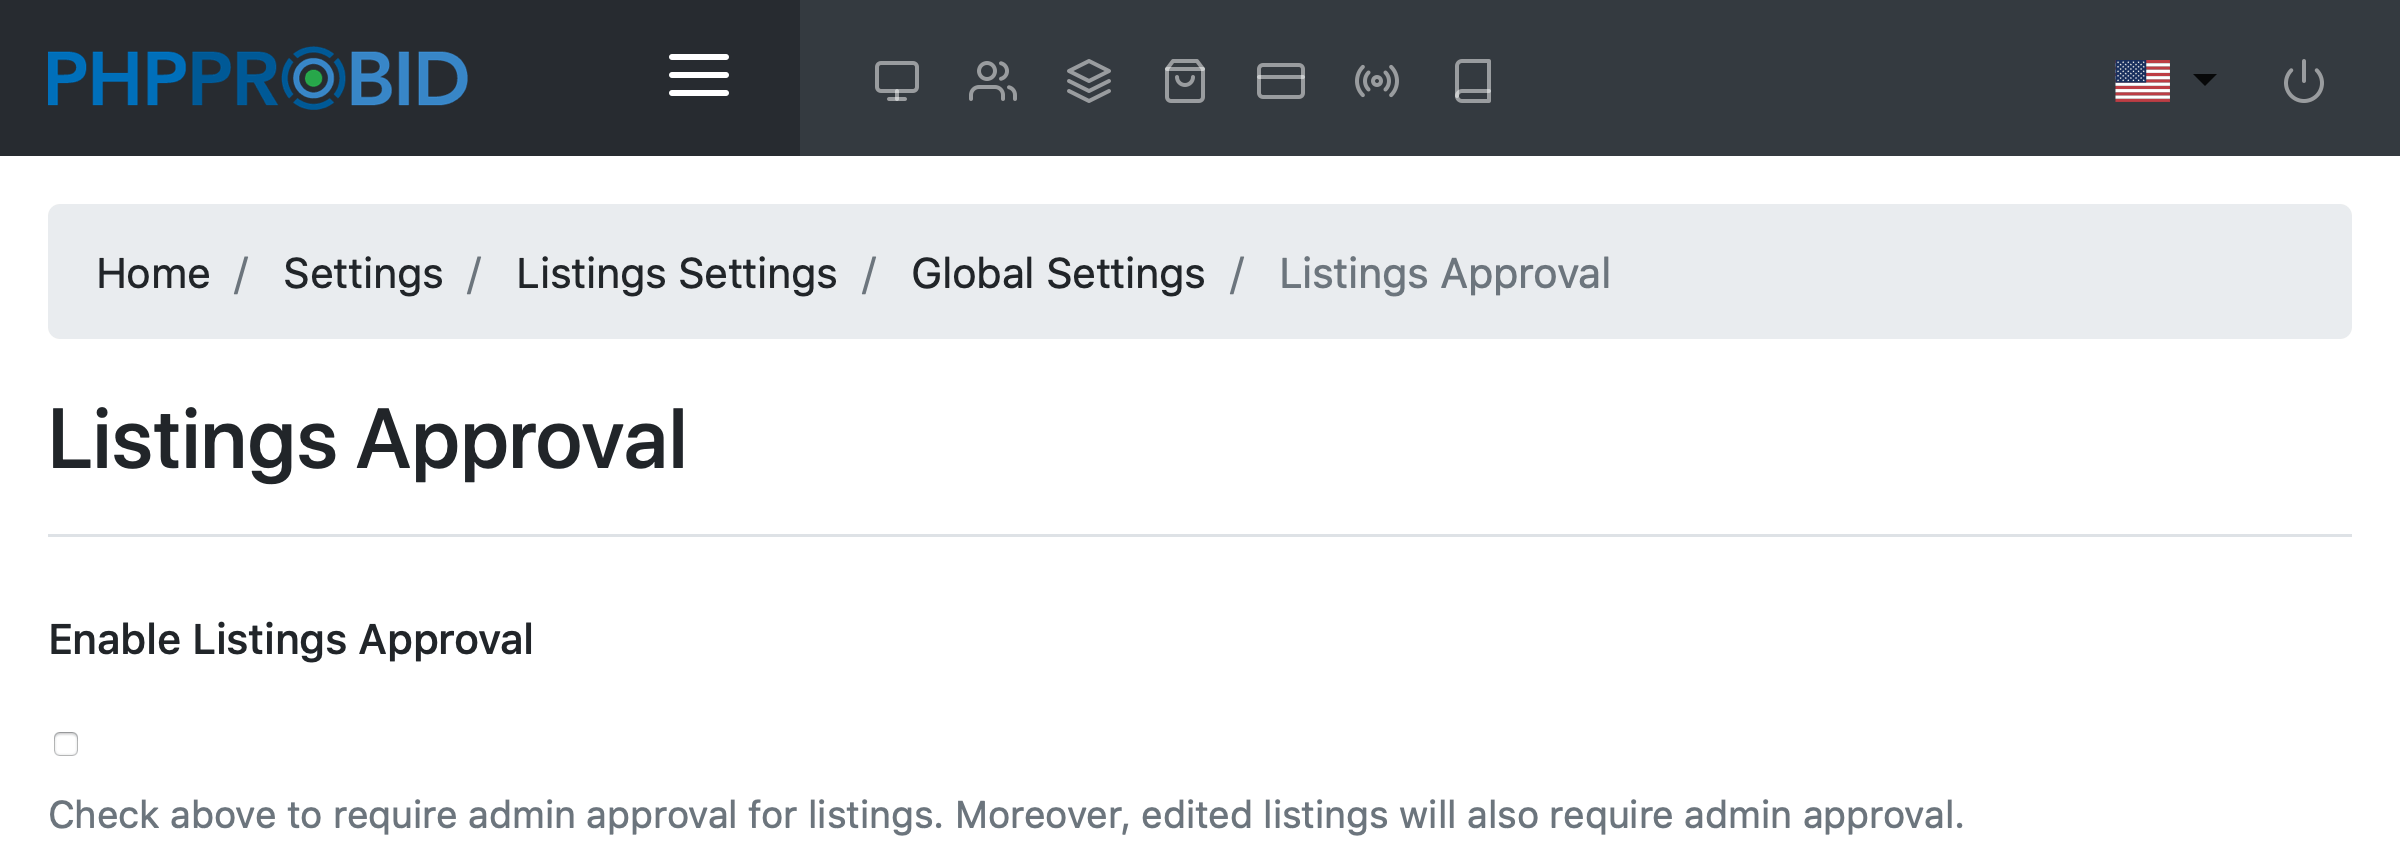Click the US flag language selector
Viewport: 2400px width, 842px height.
(x=2142, y=80)
